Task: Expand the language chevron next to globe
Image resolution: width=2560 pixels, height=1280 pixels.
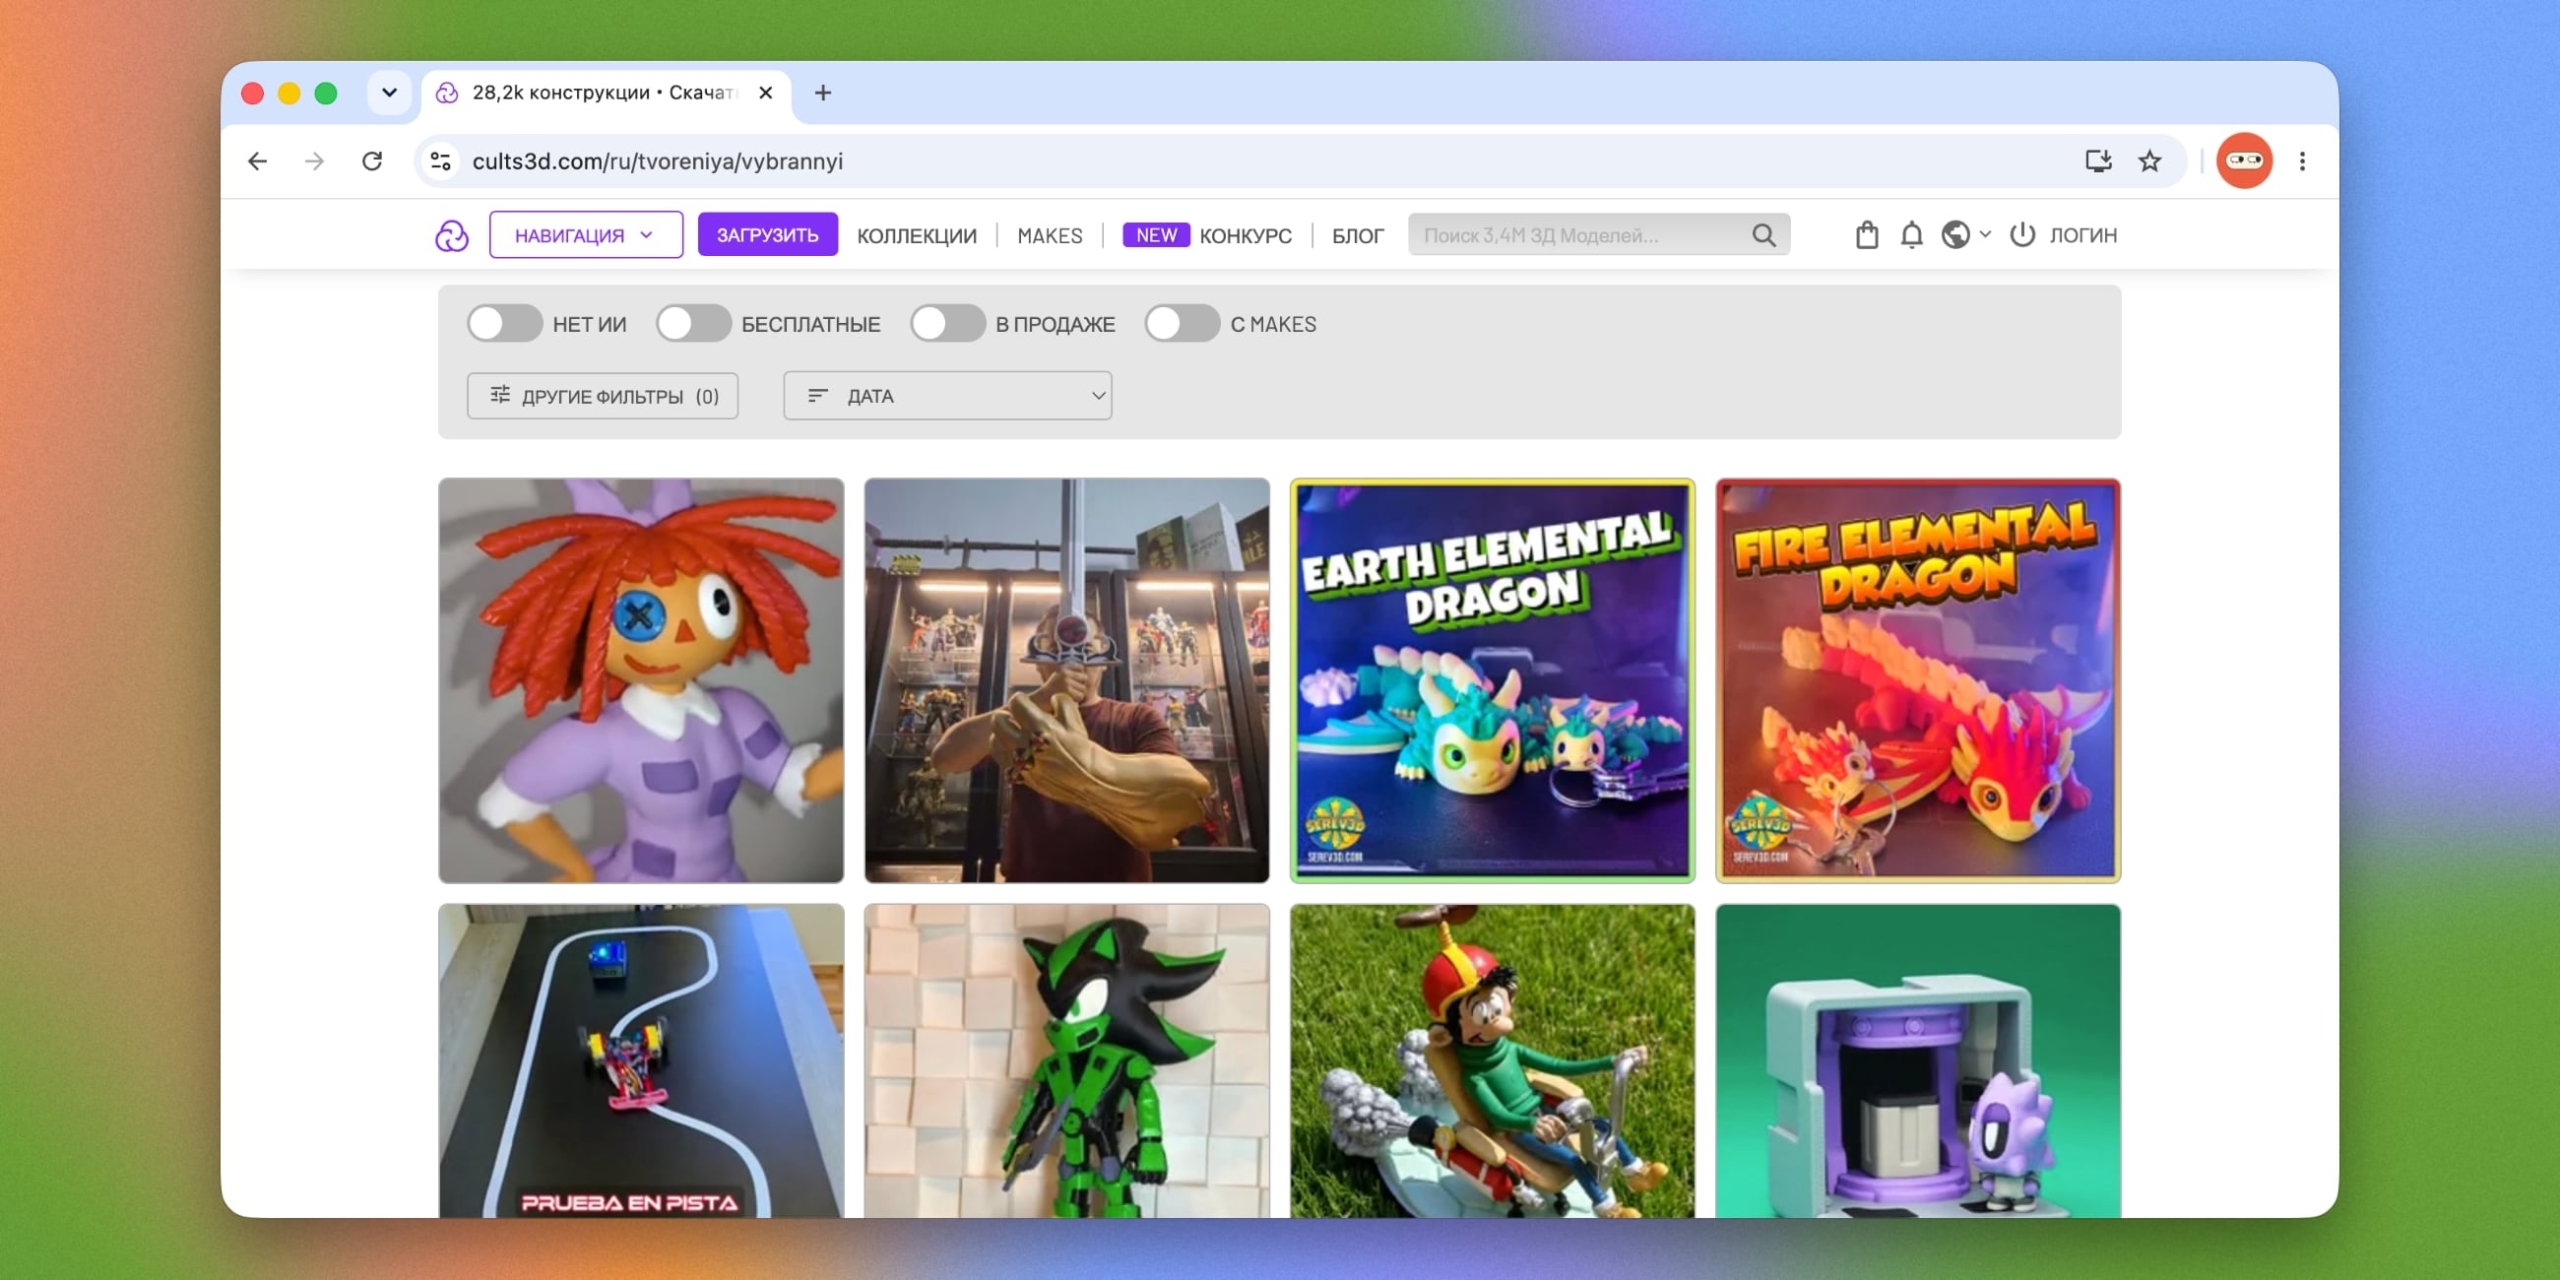Action: tap(1985, 235)
